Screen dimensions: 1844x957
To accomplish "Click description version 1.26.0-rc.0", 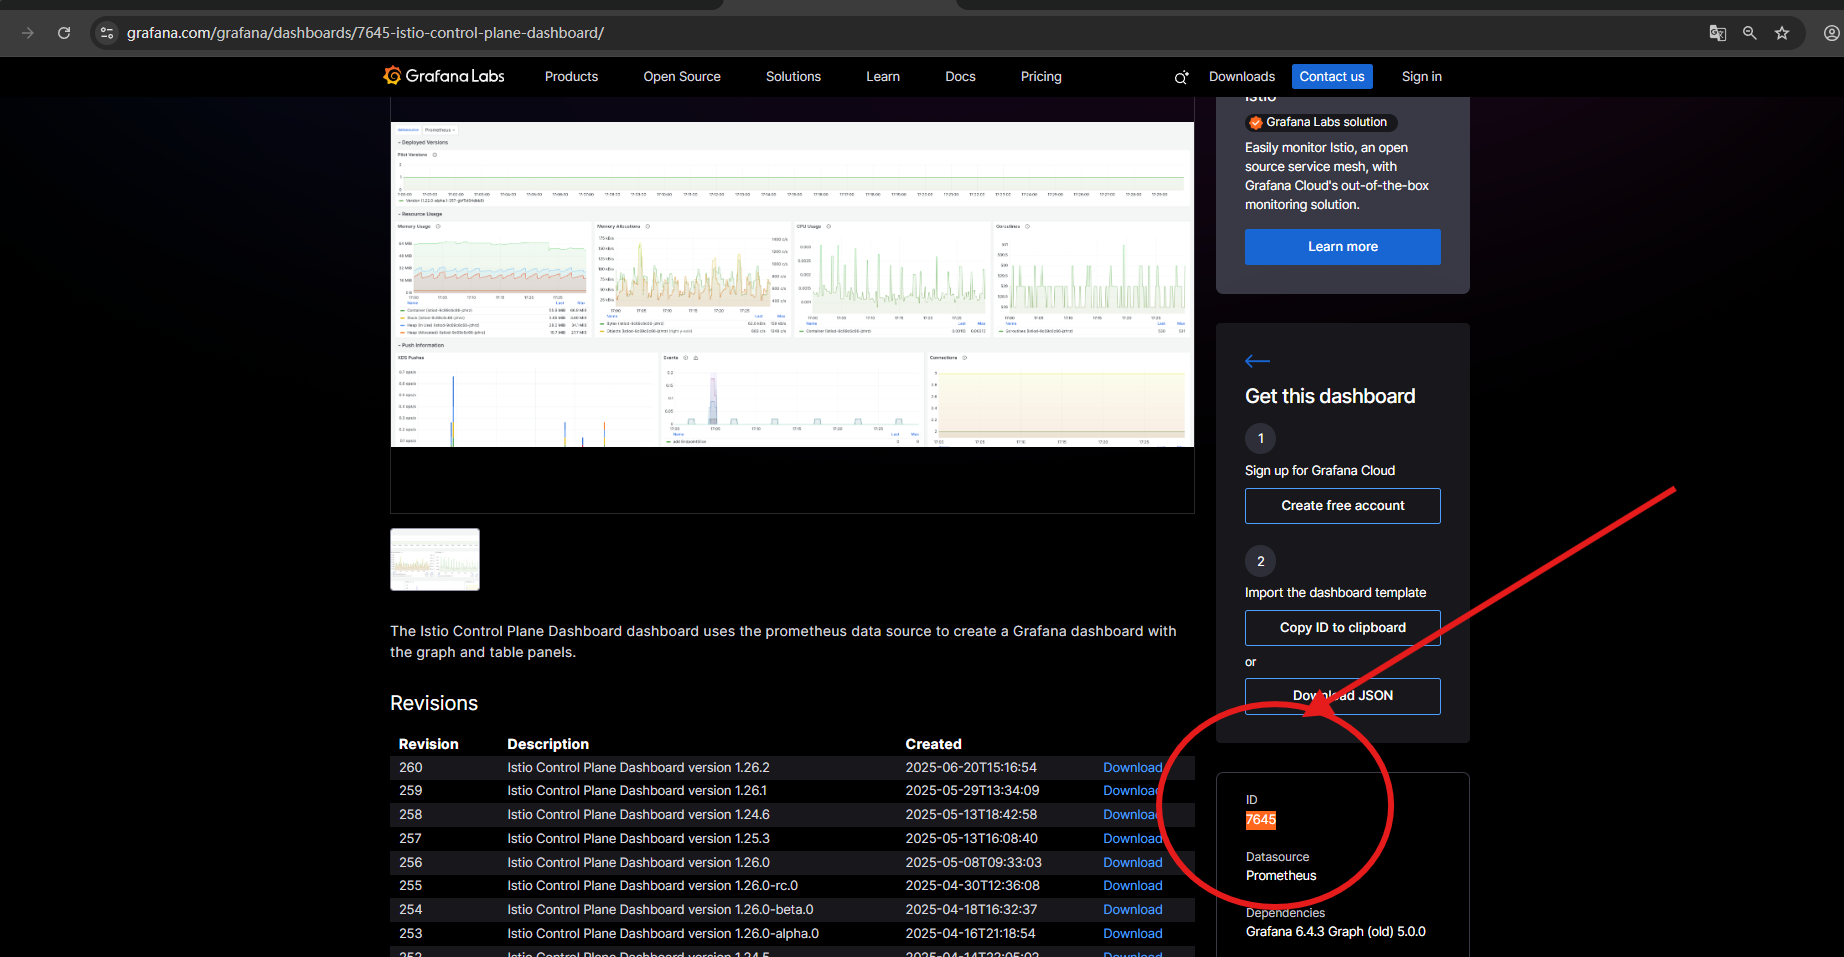I will [652, 886].
